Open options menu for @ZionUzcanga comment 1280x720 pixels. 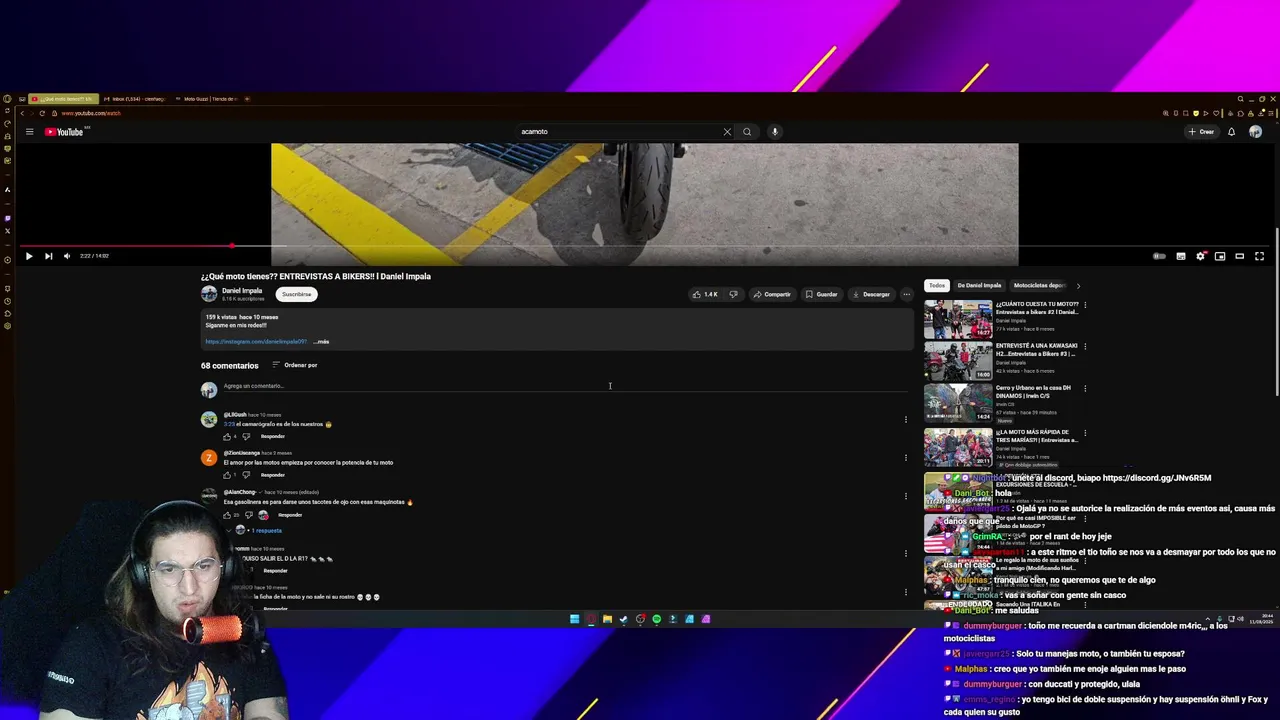[x=906, y=458]
